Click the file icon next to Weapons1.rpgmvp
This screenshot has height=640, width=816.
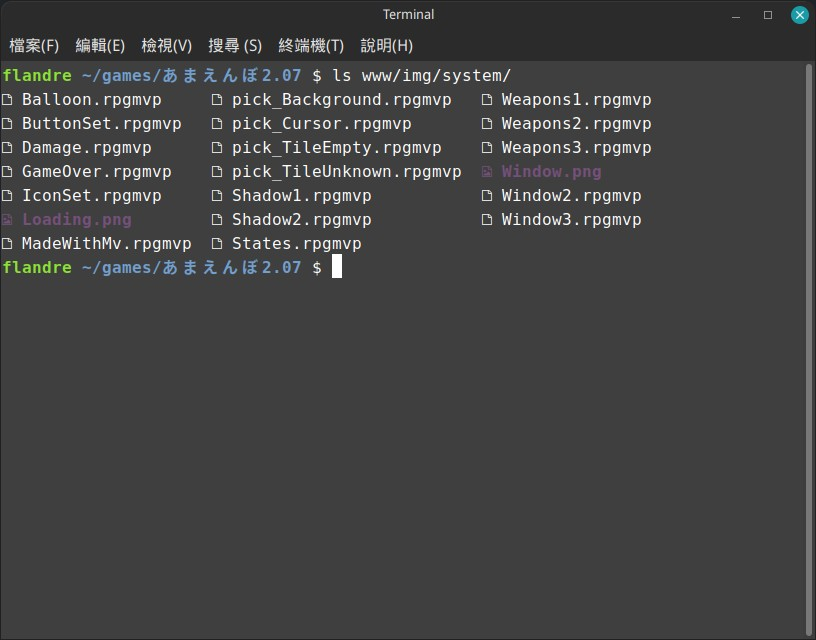click(x=488, y=99)
